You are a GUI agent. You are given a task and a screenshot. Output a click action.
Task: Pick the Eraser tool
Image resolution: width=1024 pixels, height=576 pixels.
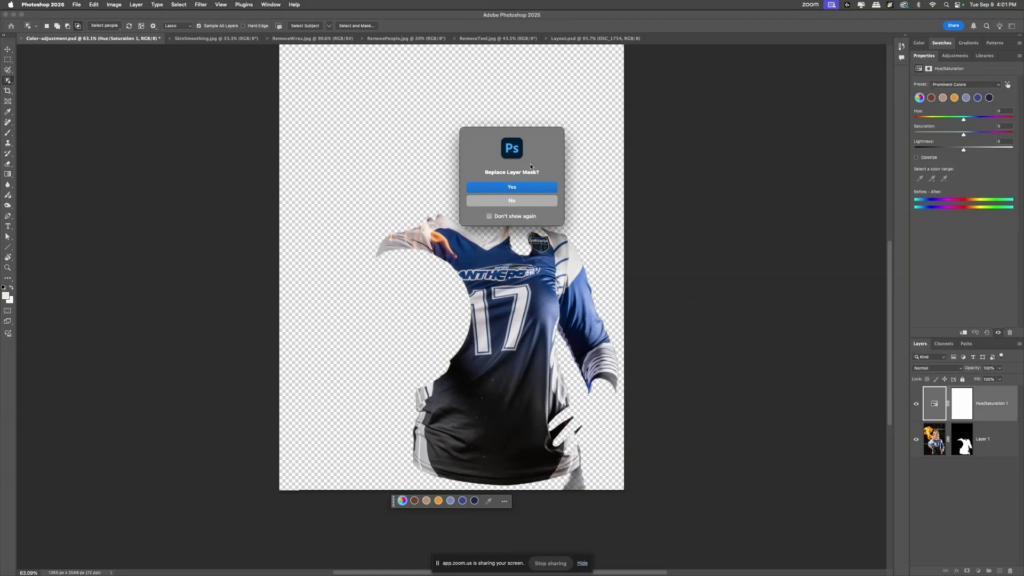coord(8,163)
